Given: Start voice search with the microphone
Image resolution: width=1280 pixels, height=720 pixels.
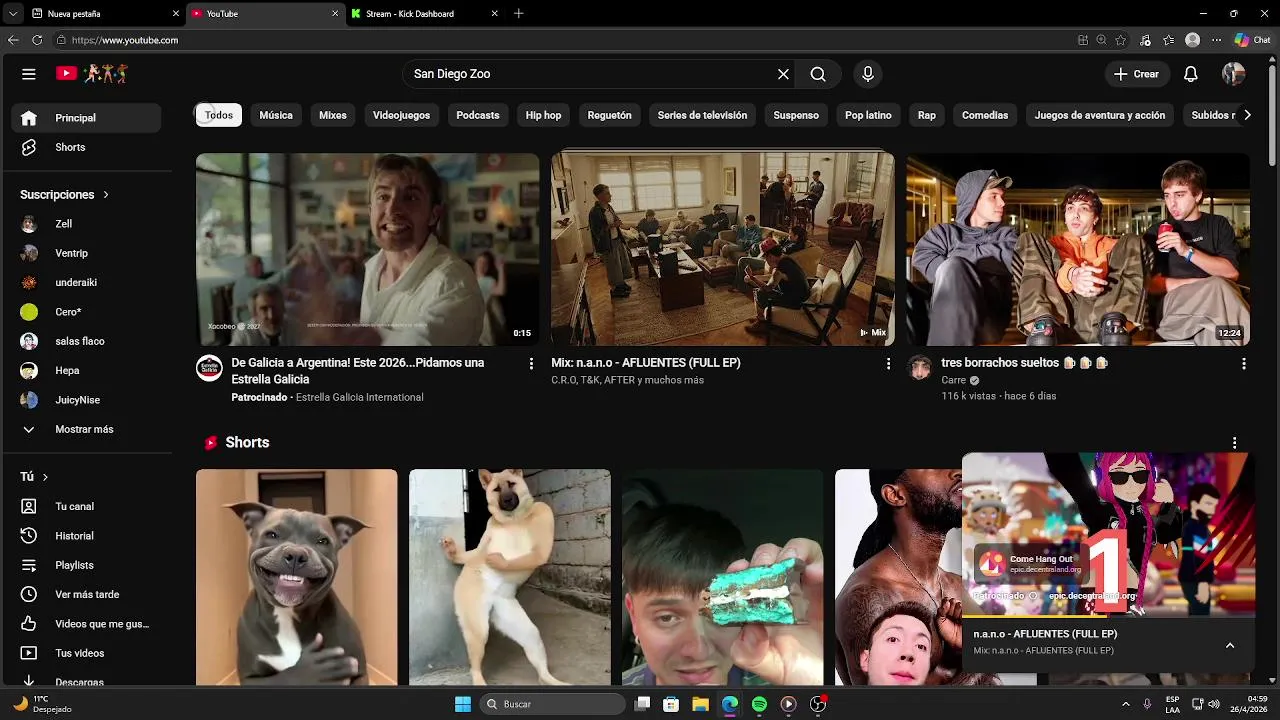Looking at the screenshot, I should pyautogui.click(x=868, y=74).
